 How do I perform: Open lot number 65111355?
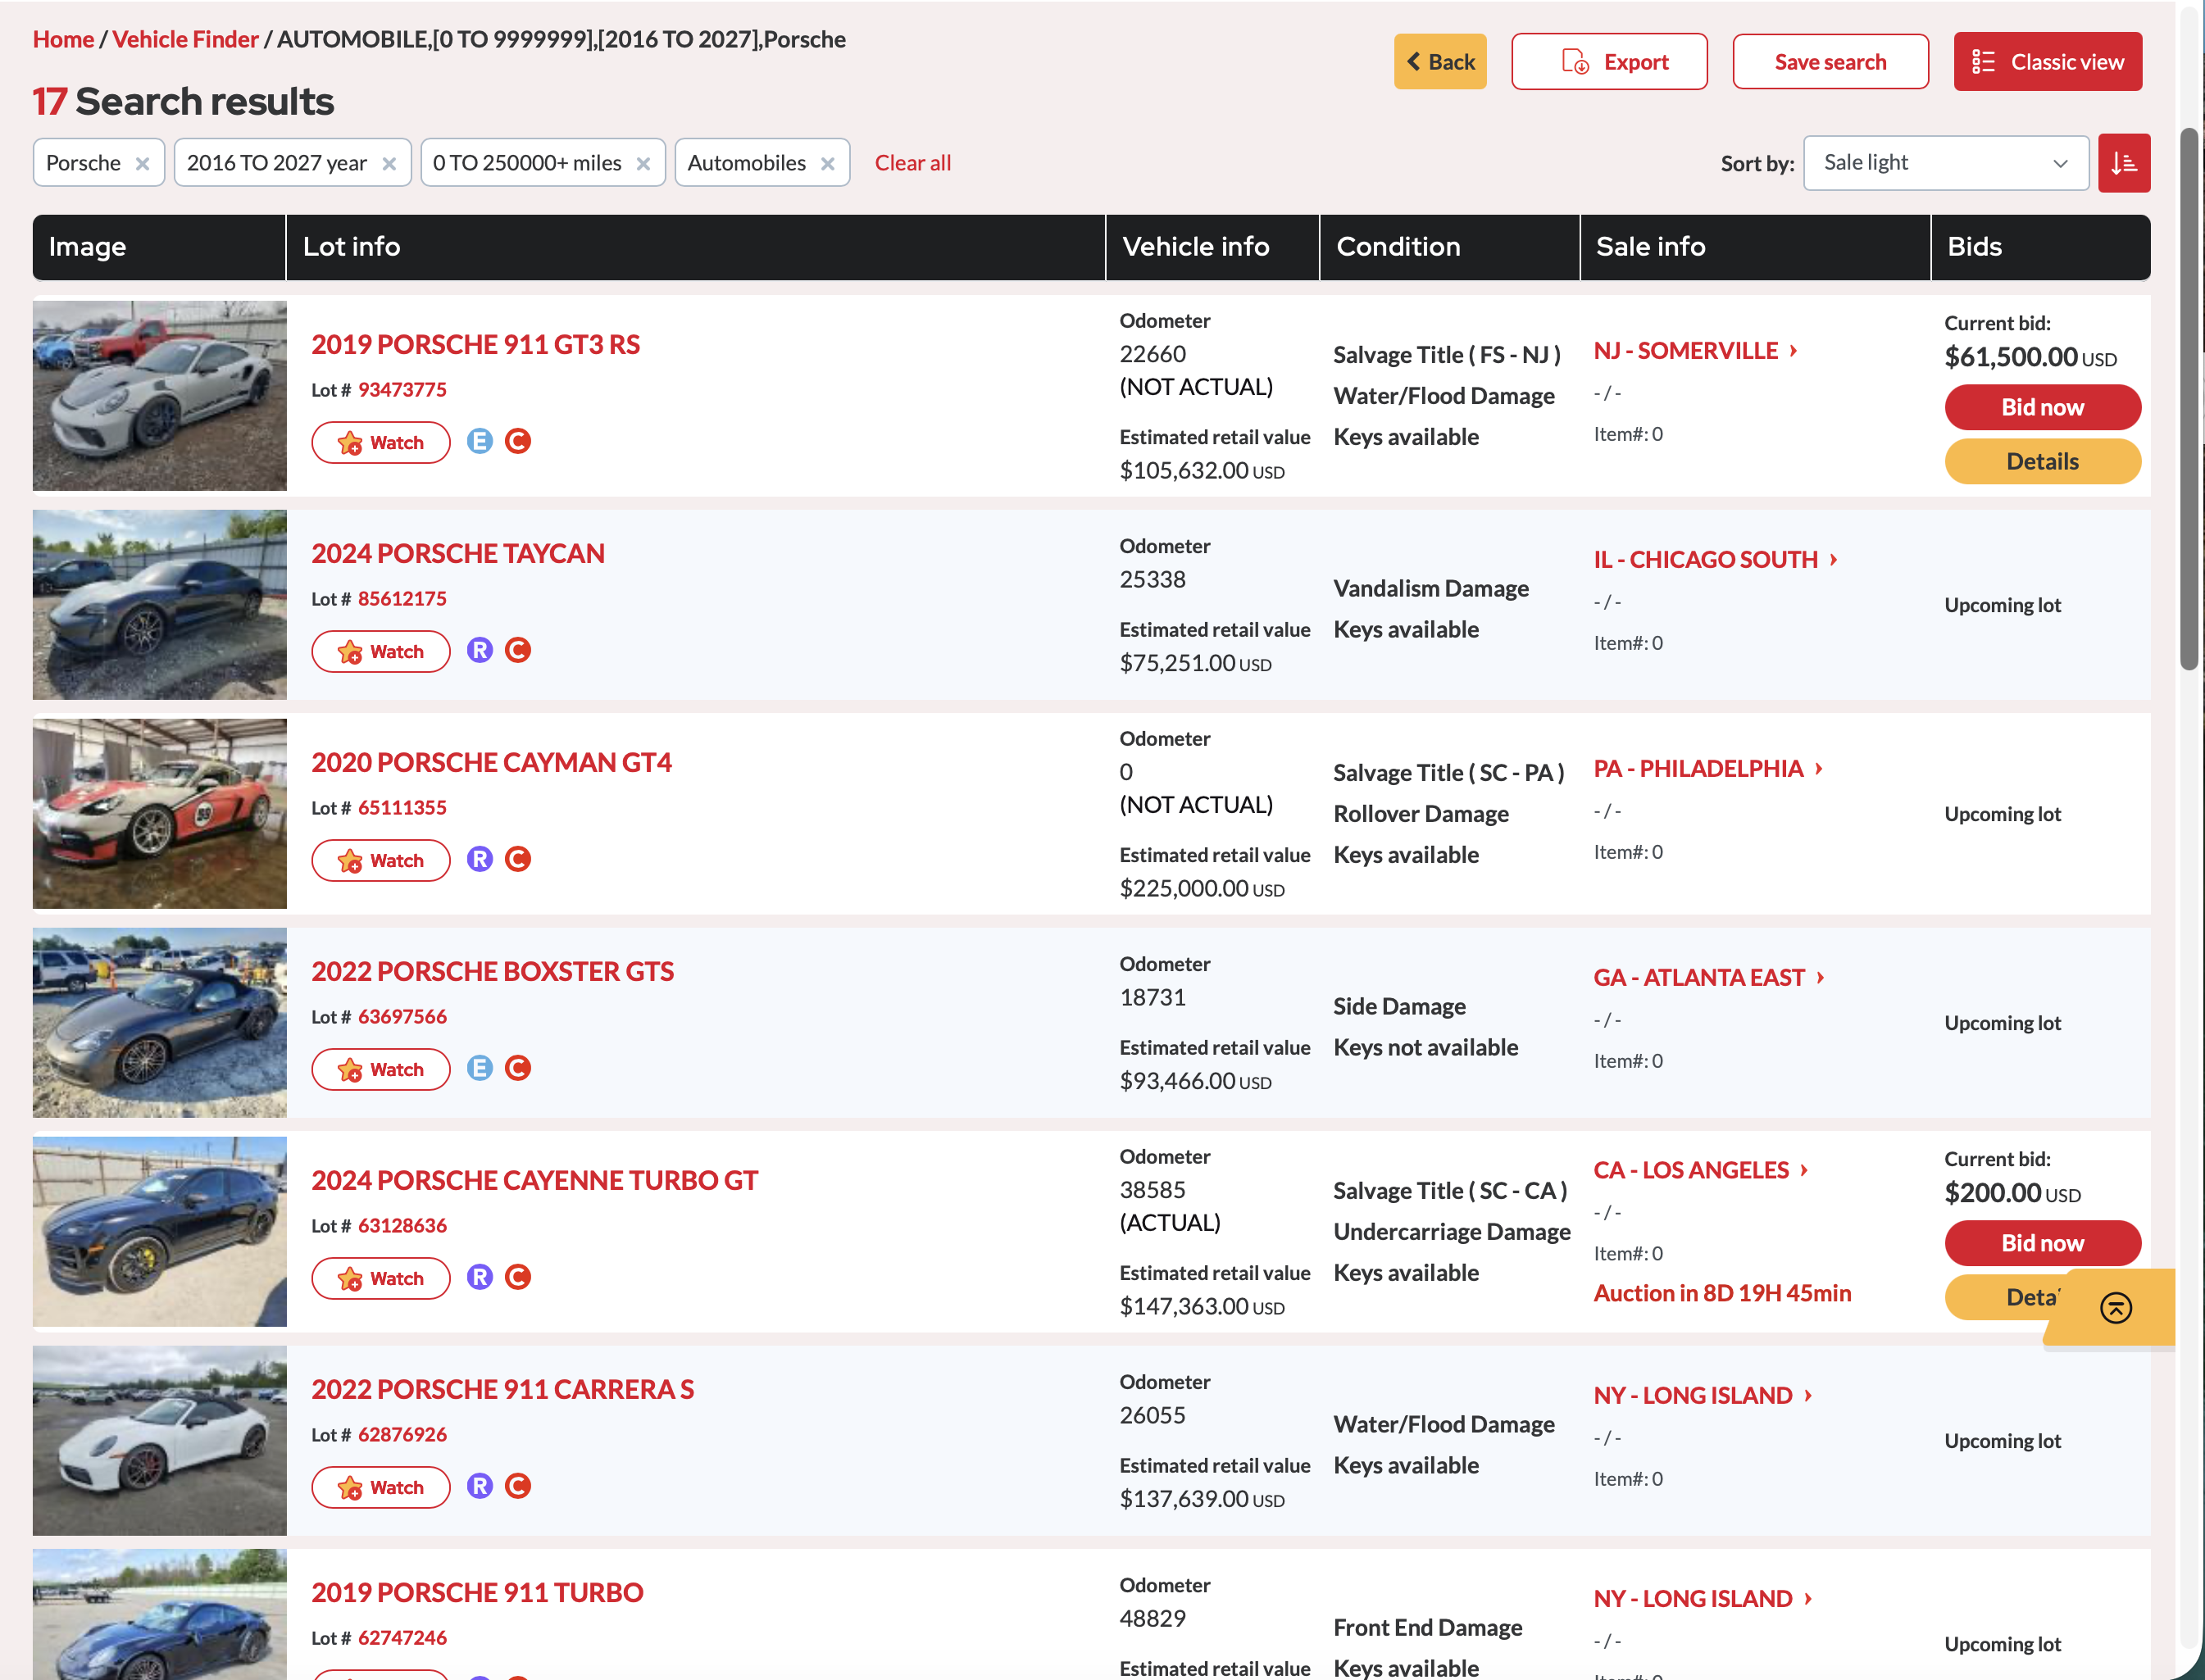[402, 808]
